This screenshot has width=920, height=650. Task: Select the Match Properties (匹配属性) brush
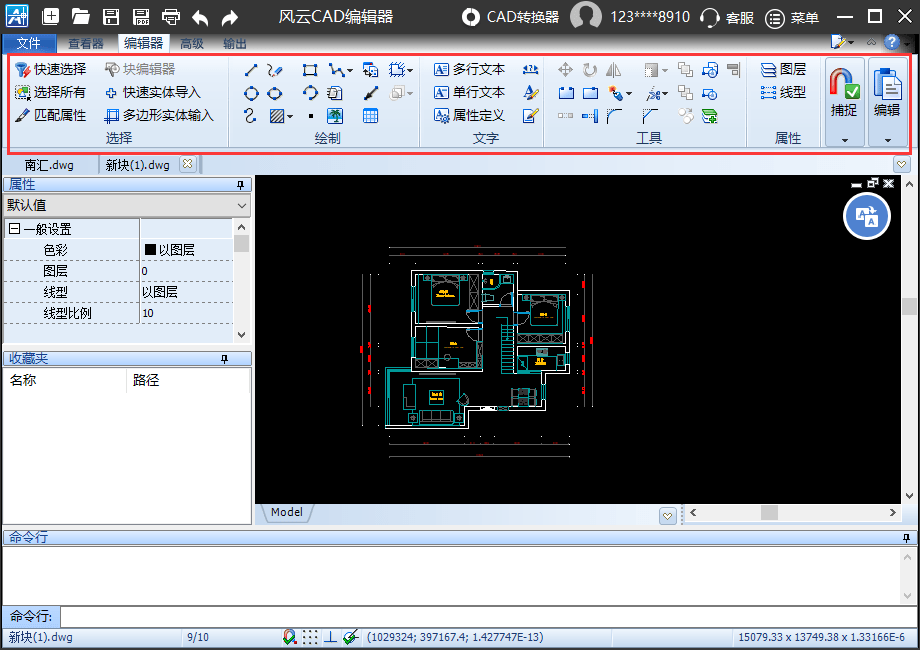pyautogui.click(x=51, y=115)
